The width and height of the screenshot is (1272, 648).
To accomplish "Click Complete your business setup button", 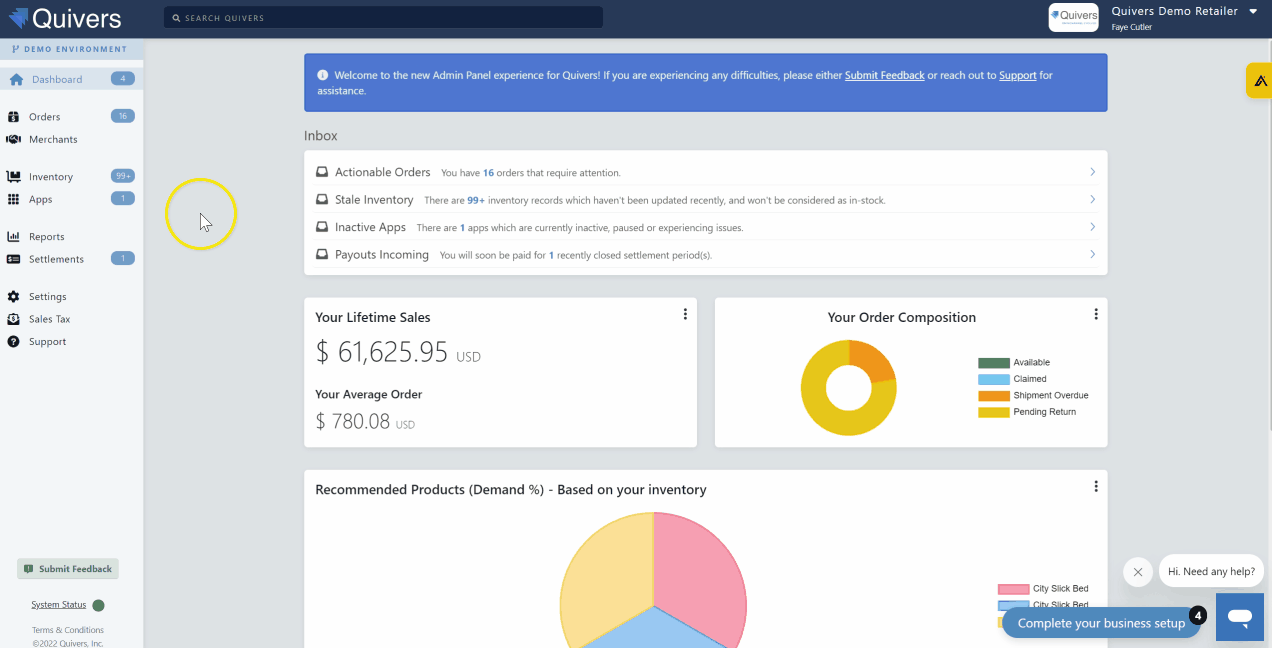I will point(1101,623).
